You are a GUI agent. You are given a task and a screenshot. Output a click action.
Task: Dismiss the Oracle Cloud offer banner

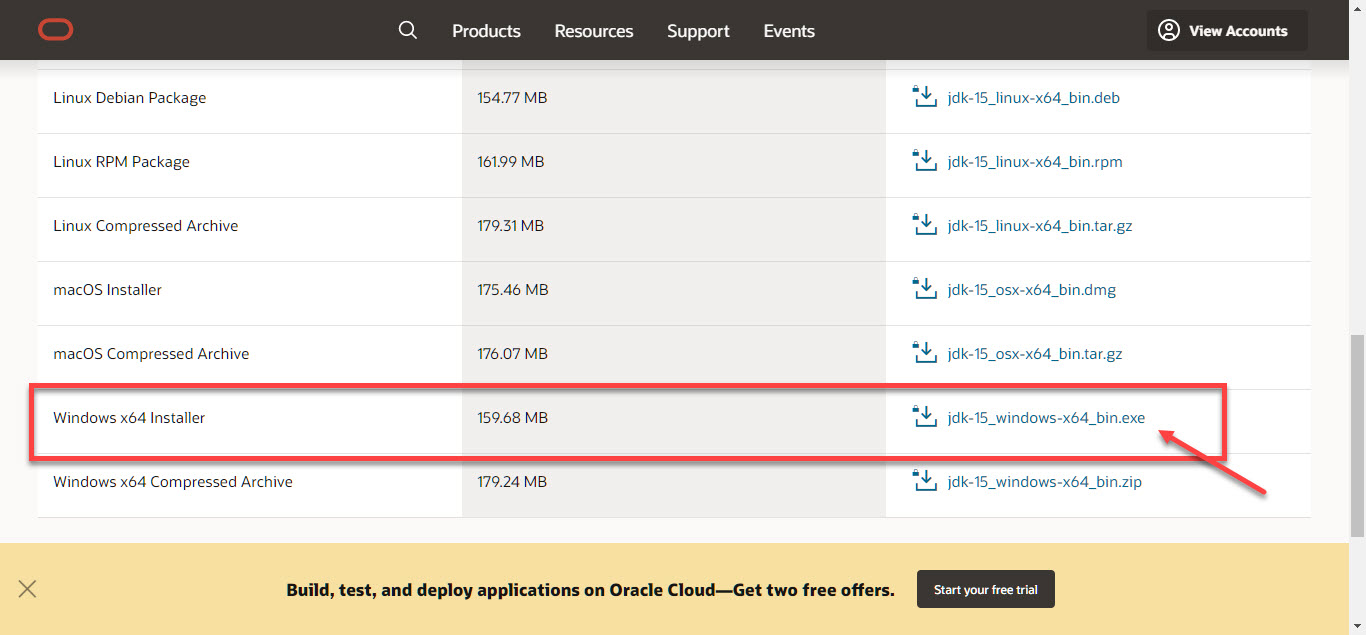[x=27, y=589]
